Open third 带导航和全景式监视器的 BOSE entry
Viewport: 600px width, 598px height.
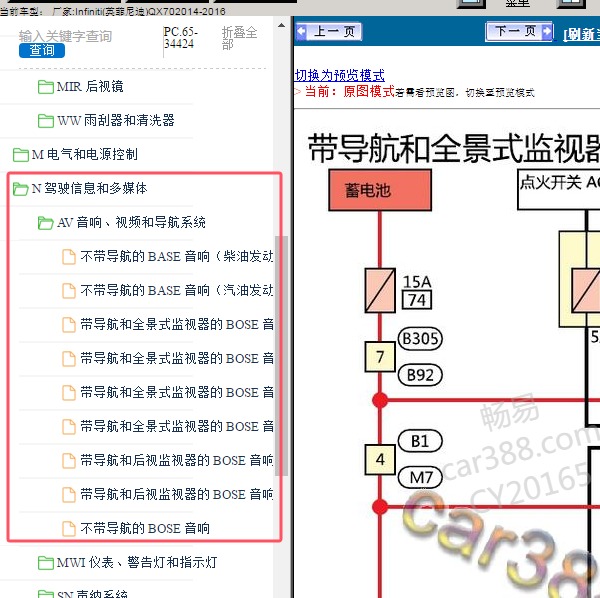click(x=177, y=393)
